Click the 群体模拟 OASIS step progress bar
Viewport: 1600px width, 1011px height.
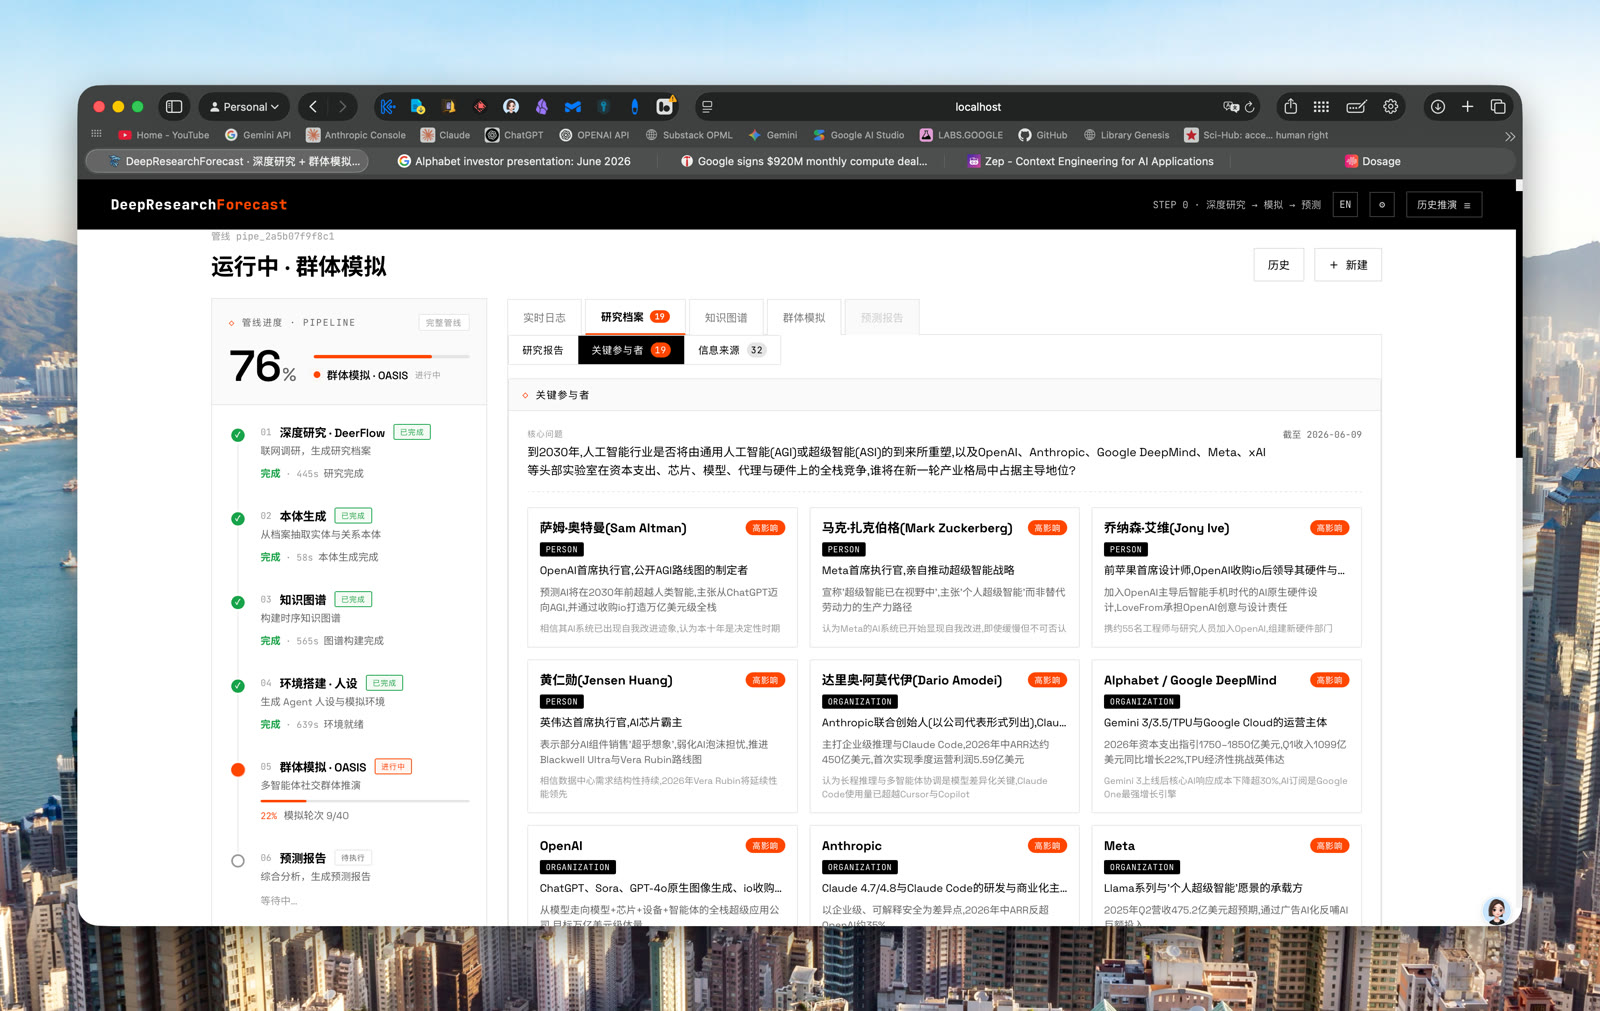click(x=365, y=801)
